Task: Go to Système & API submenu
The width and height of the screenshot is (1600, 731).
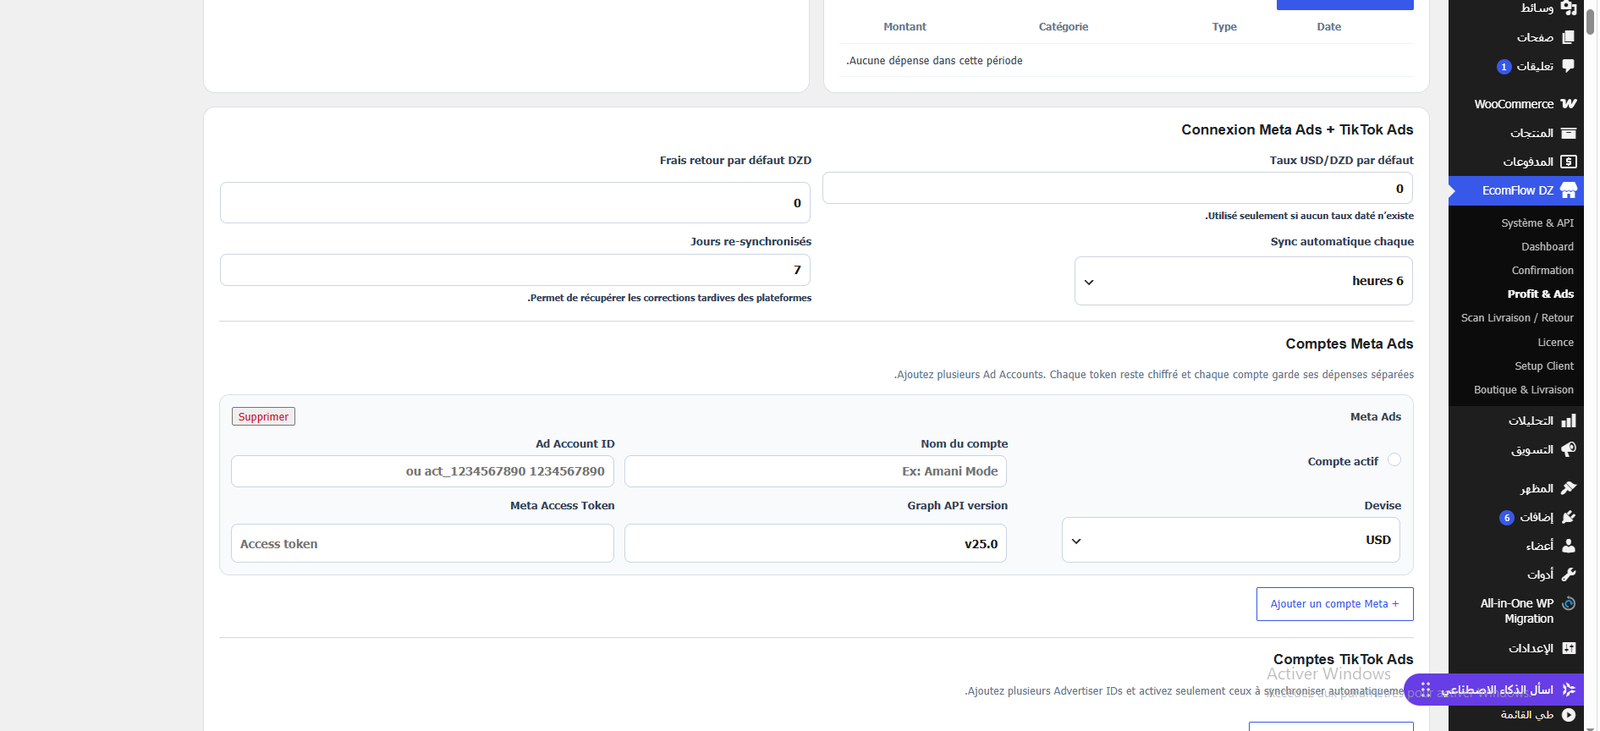Action: click(1537, 223)
